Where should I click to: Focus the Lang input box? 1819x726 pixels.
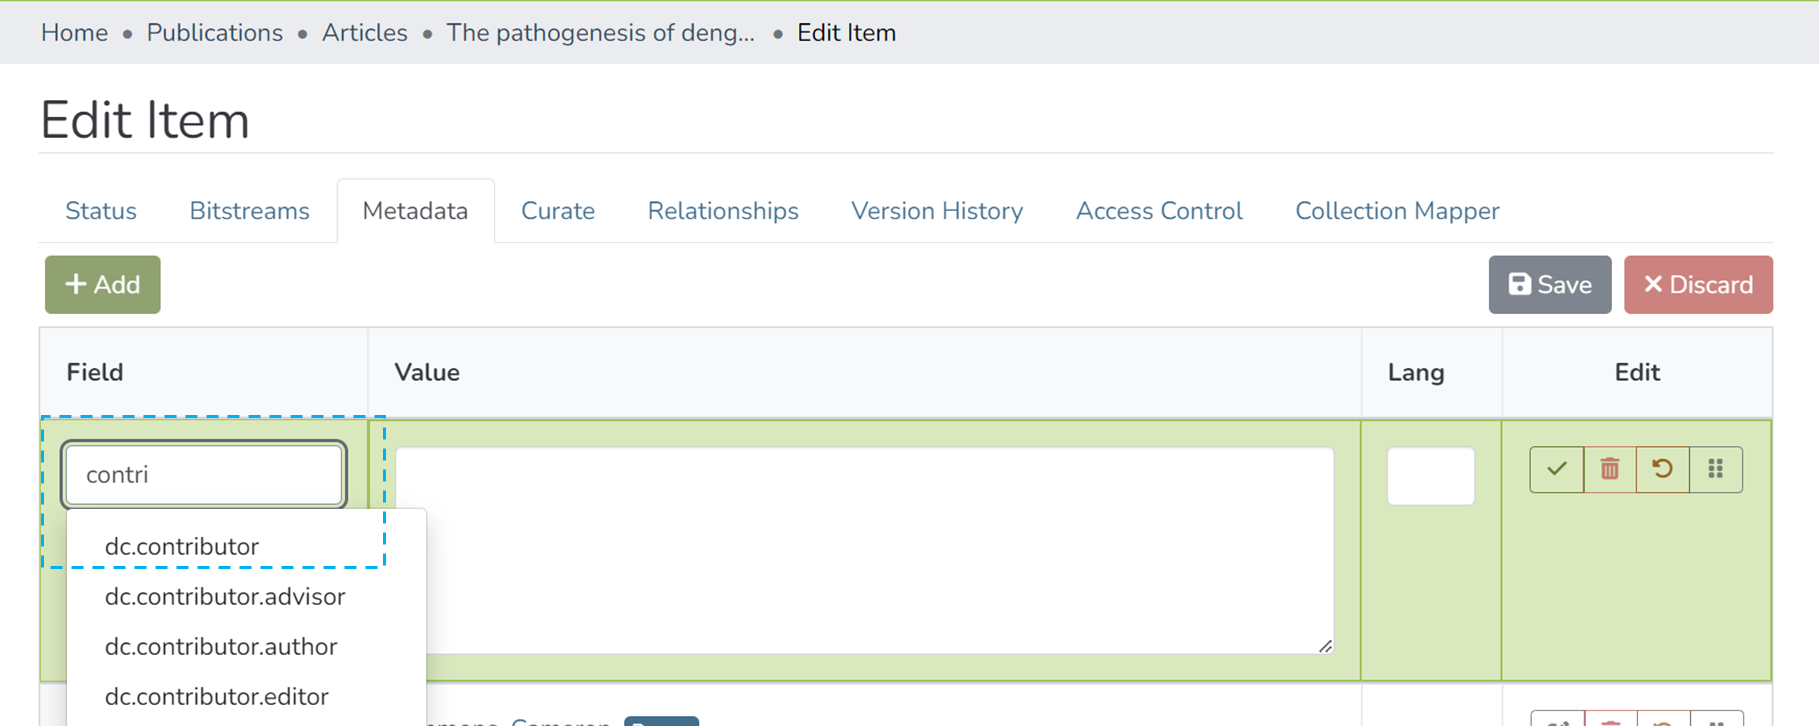coord(1430,476)
